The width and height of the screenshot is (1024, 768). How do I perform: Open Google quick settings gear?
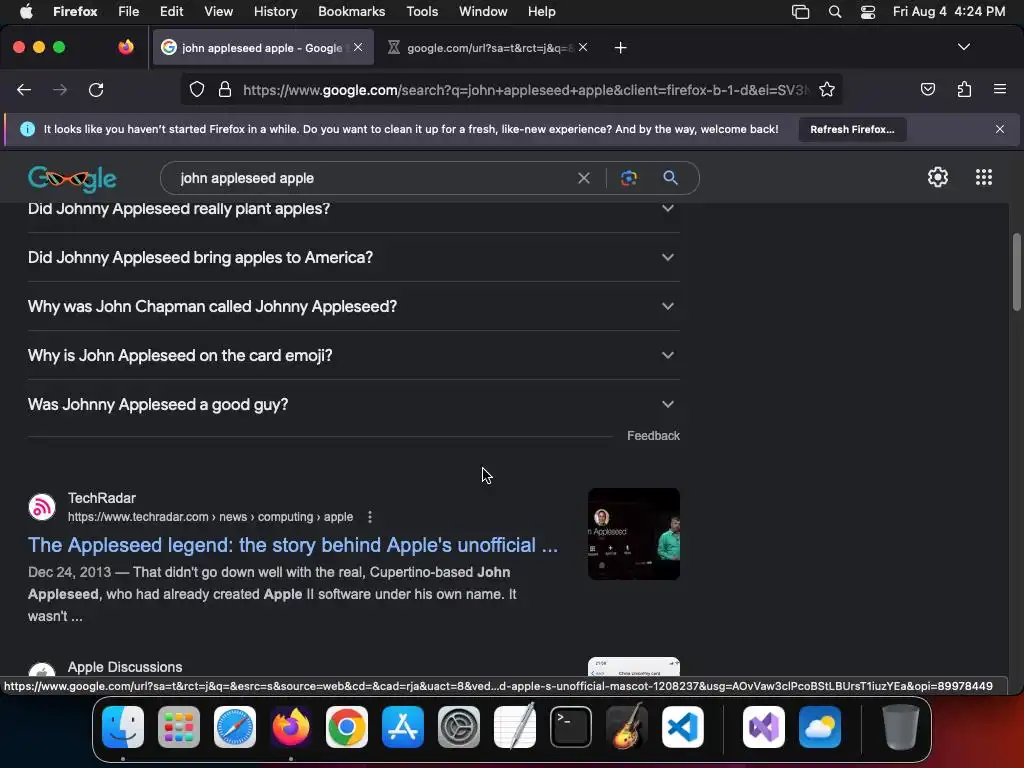938,177
